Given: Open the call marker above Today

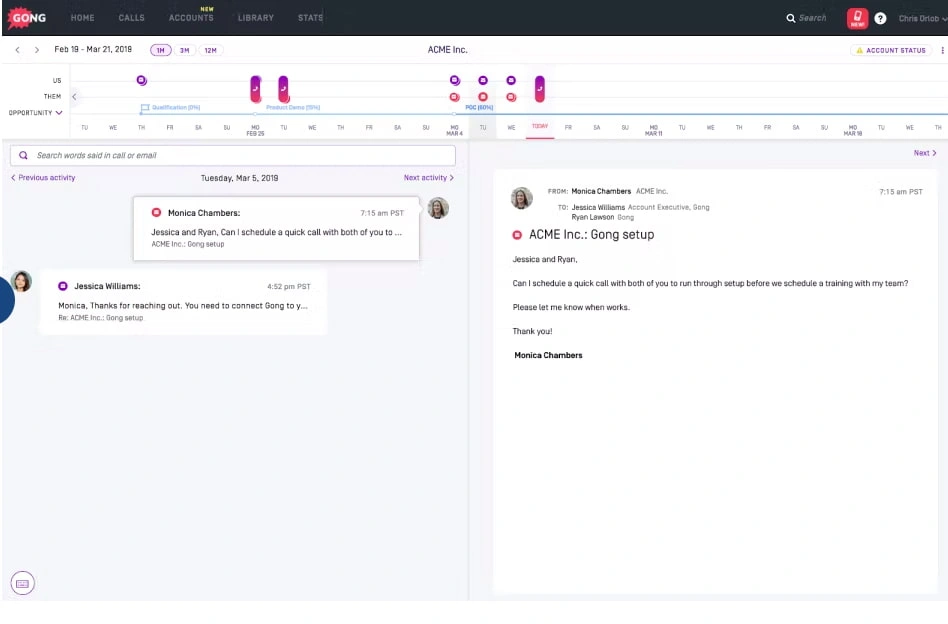Looking at the screenshot, I should point(539,89).
